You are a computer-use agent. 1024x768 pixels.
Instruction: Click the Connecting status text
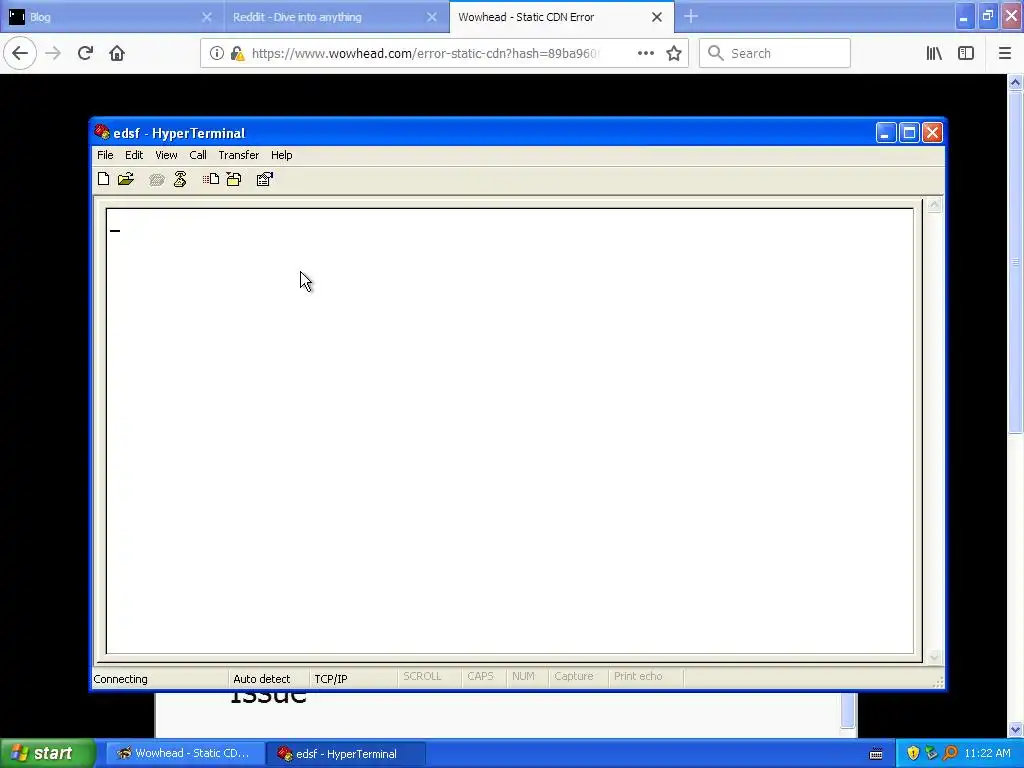point(120,679)
